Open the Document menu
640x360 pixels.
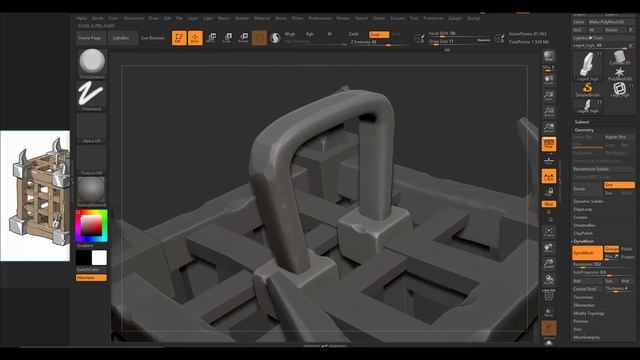click(x=133, y=18)
